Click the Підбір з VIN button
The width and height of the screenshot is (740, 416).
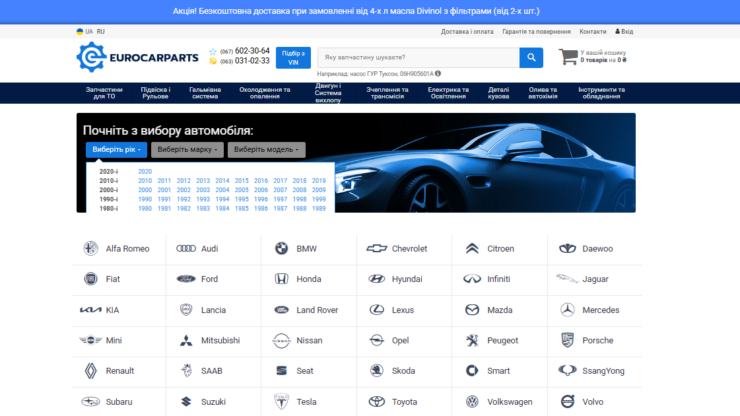(x=293, y=58)
